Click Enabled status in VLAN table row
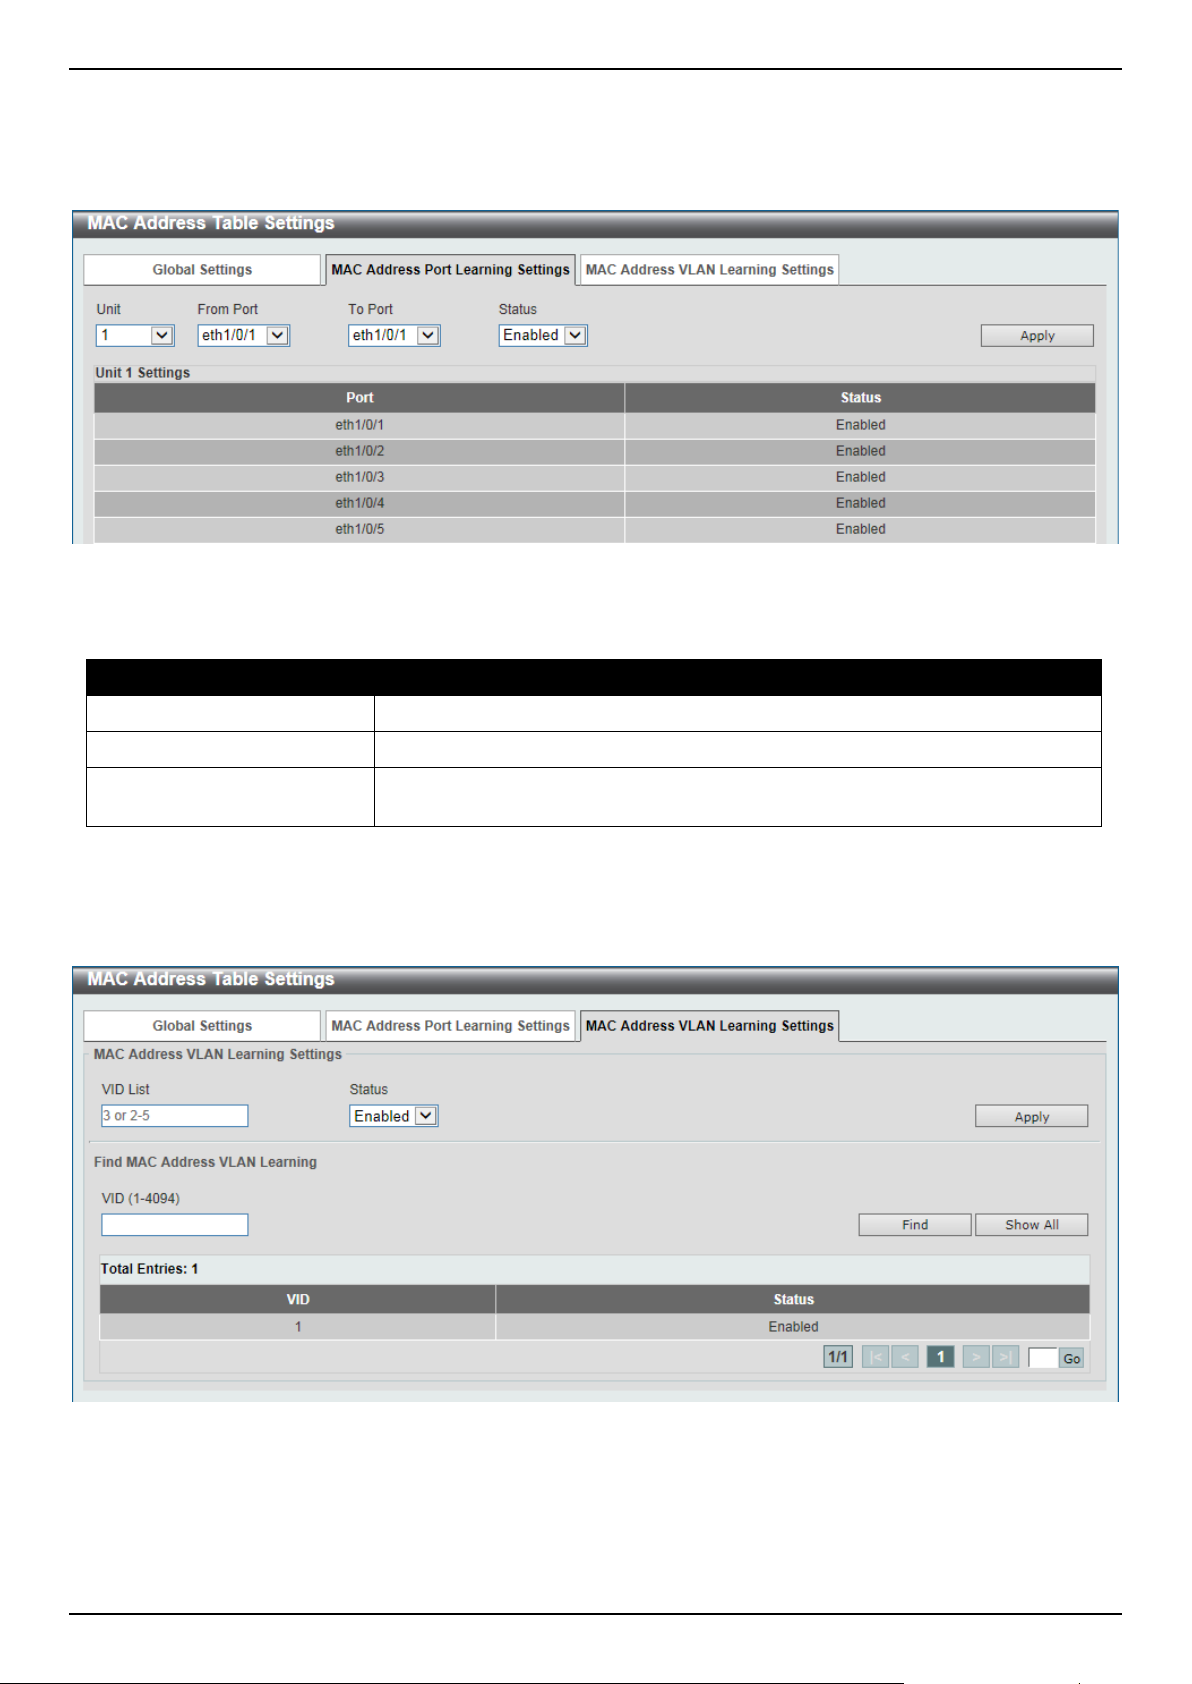This screenshot has width=1192, height=1684. 793,1327
